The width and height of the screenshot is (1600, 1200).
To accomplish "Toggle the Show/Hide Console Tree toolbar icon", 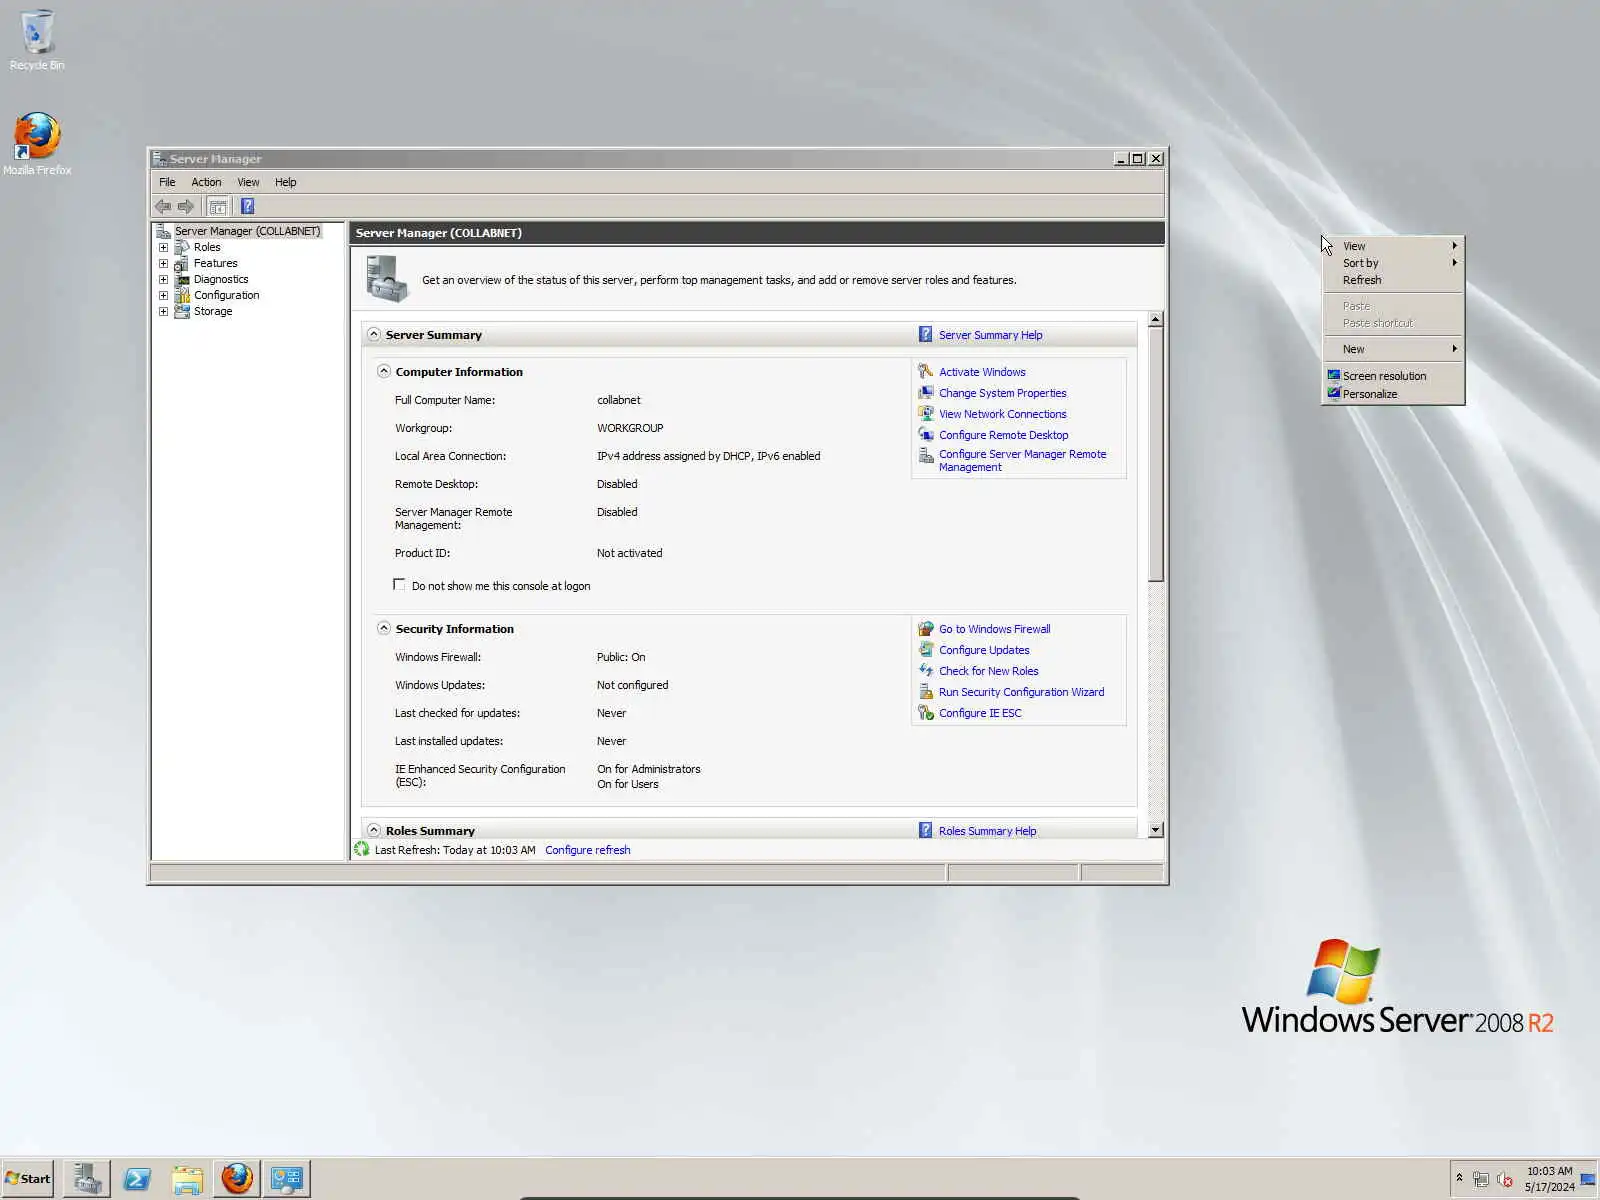I will (217, 206).
